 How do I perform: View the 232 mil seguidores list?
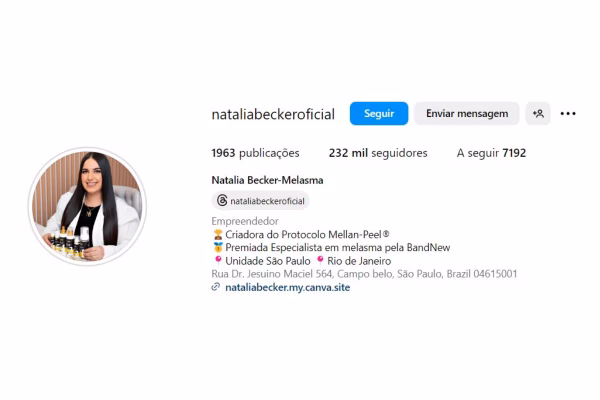click(x=378, y=153)
